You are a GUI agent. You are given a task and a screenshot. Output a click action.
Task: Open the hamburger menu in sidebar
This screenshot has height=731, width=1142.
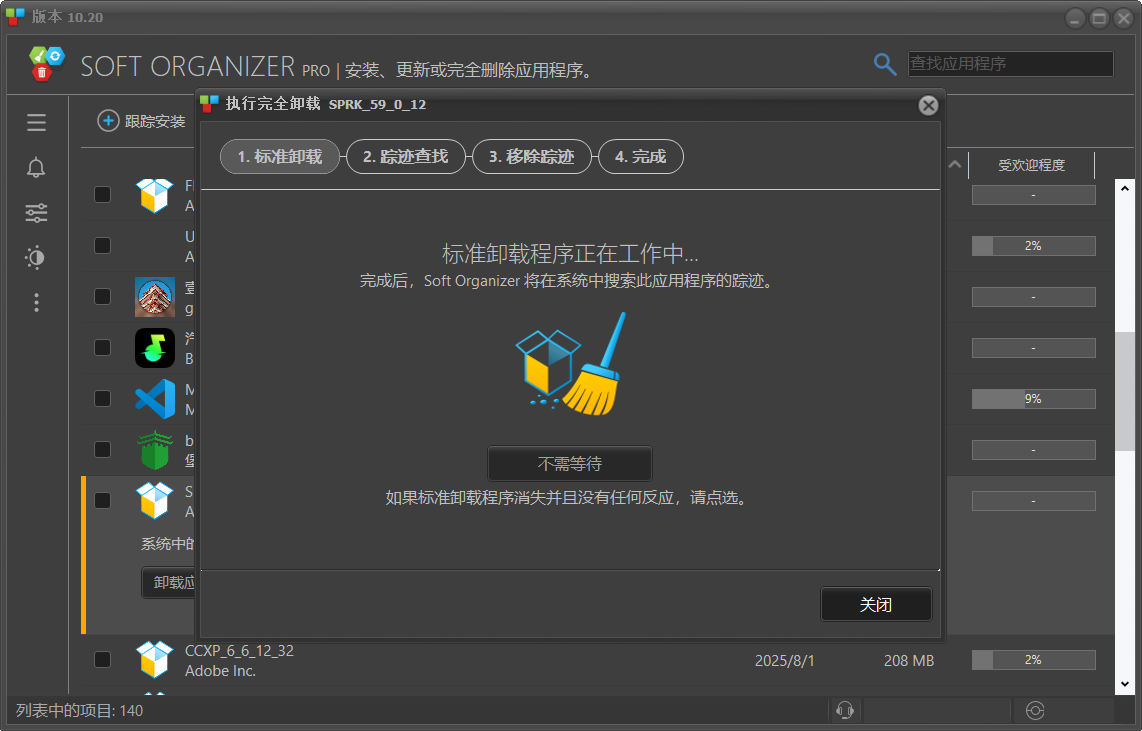pos(36,122)
